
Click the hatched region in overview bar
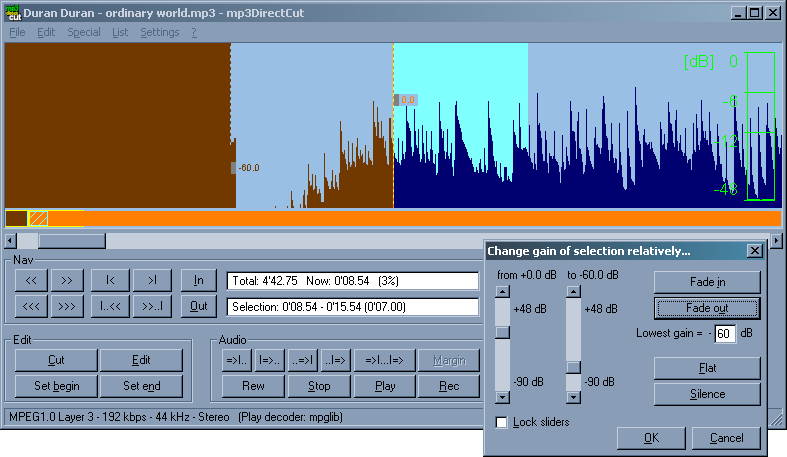(38, 218)
